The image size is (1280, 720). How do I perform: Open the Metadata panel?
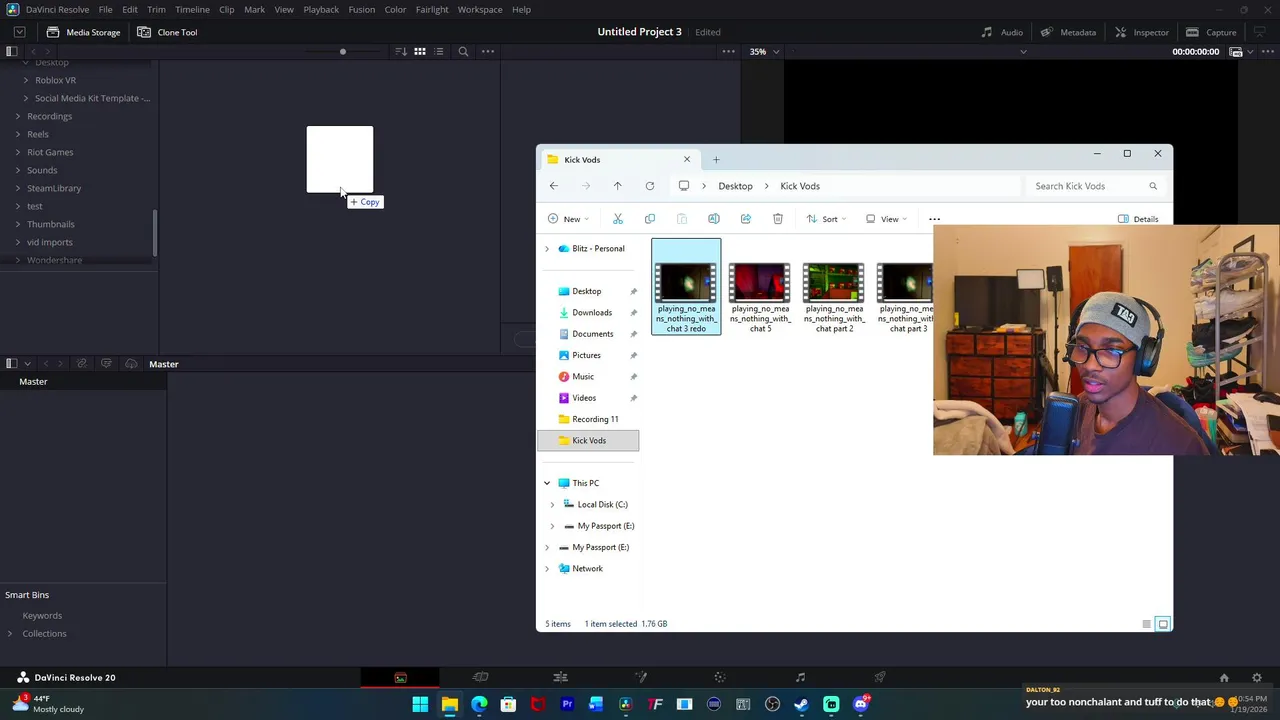click(1068, 32)
